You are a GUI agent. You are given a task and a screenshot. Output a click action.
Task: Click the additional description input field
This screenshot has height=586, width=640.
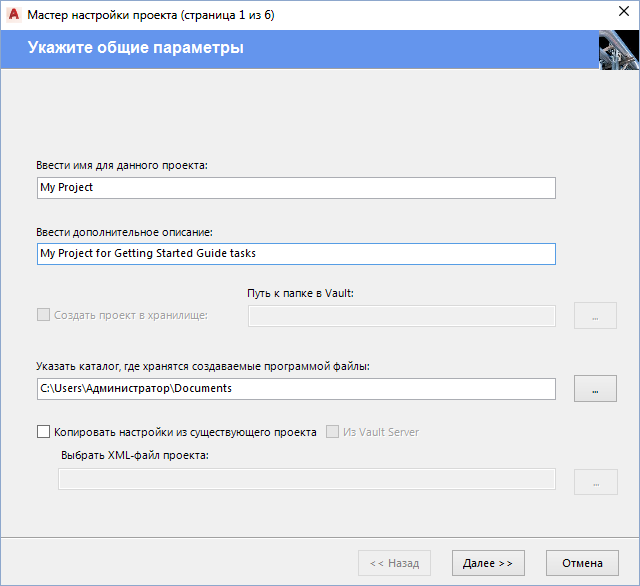[295, 254]
